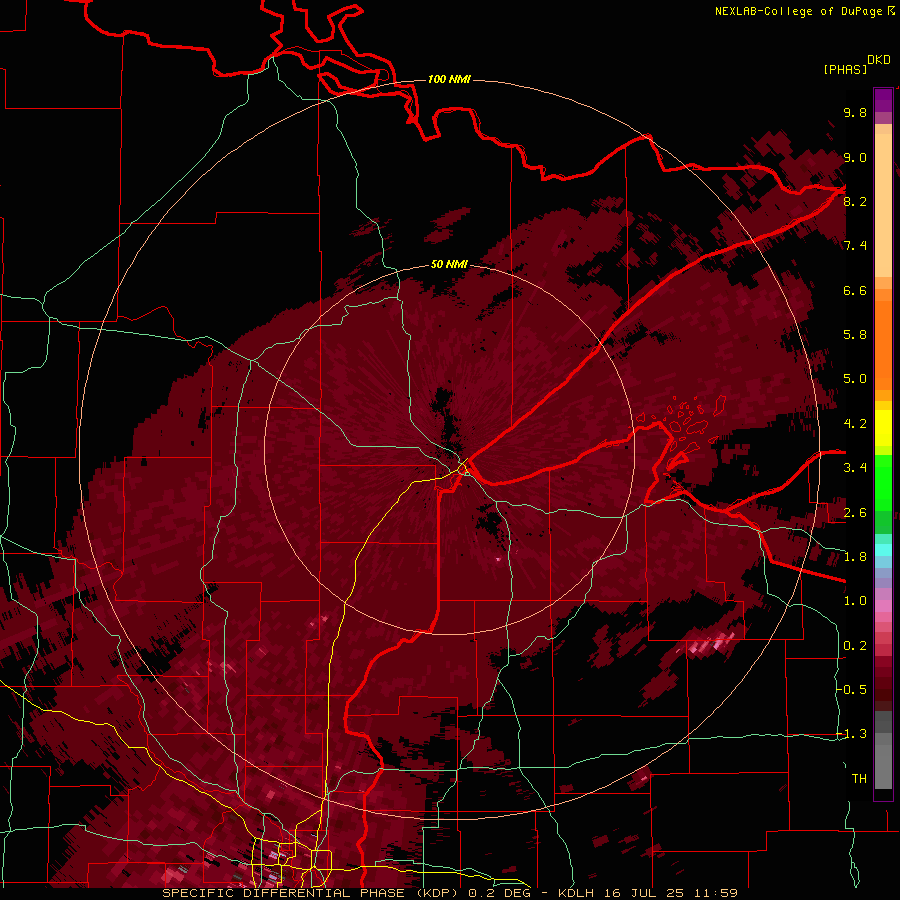Click the 8.2 legend value
The height and width of the screenshot is (900, 900).
855,201
